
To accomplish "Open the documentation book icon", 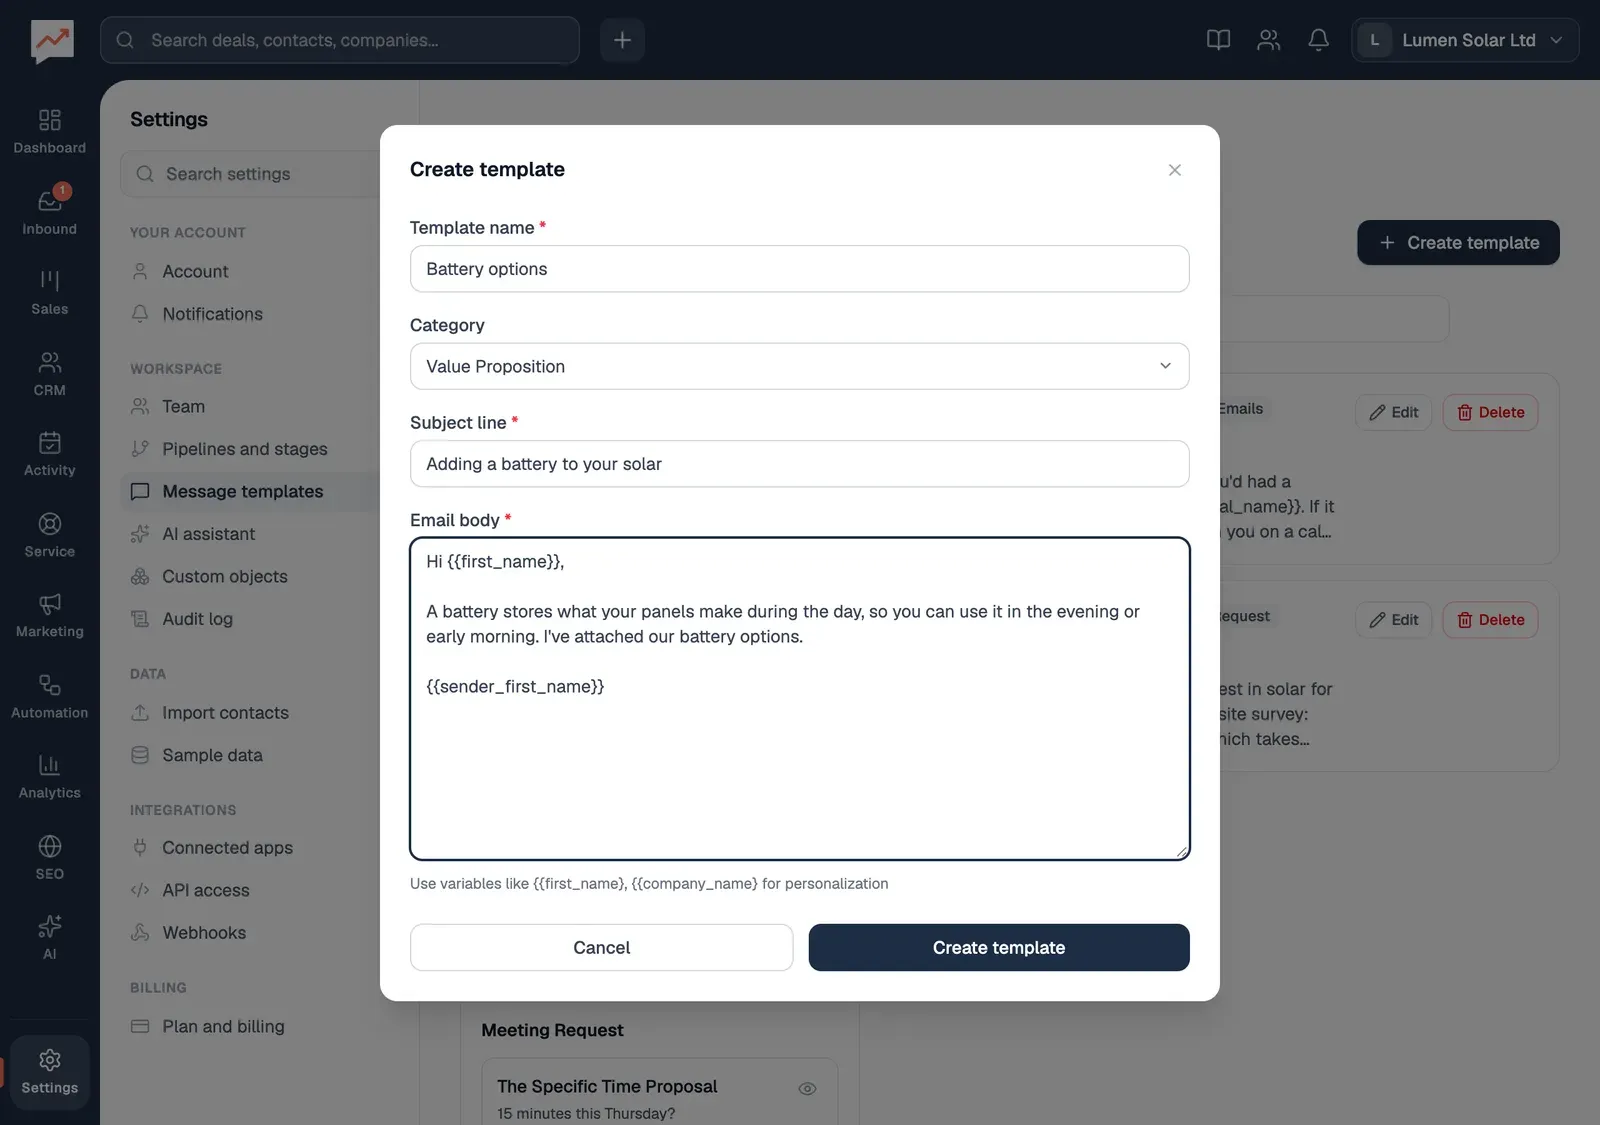I will coord(1218,40).
